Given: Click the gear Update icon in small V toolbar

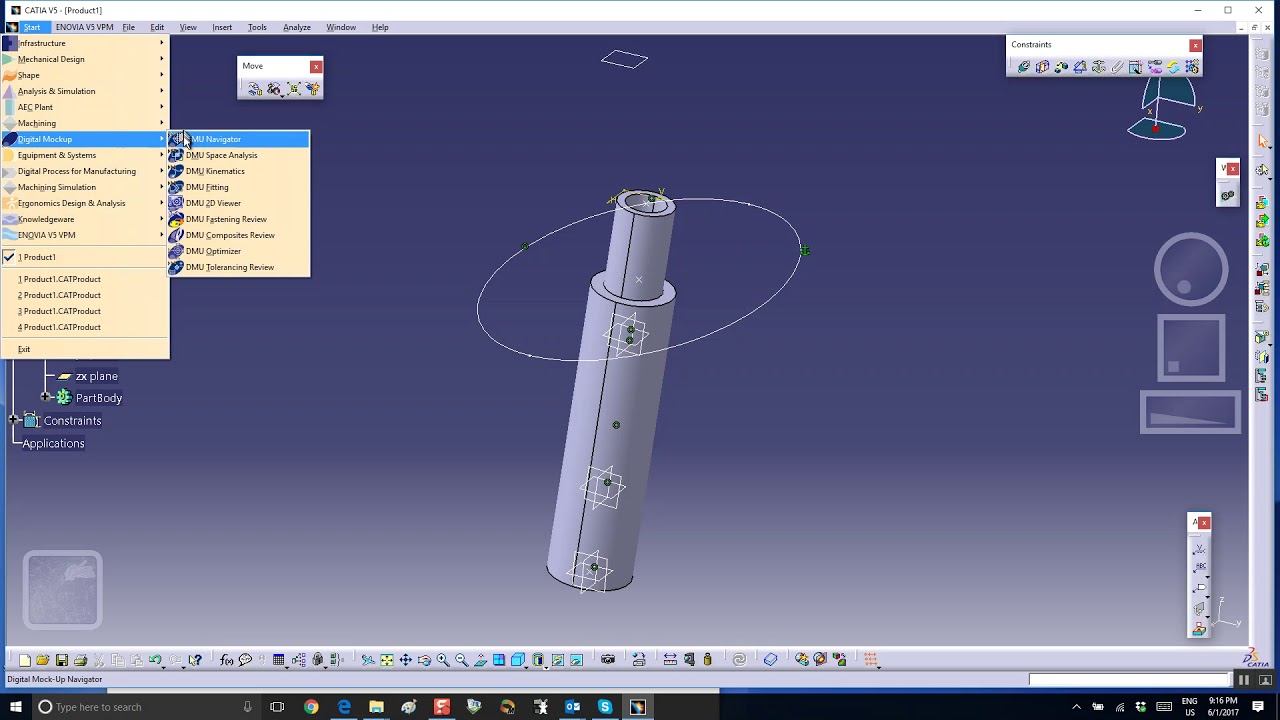Looking at the screenshot, I should pyautogui.click(x=1227, y=195).
